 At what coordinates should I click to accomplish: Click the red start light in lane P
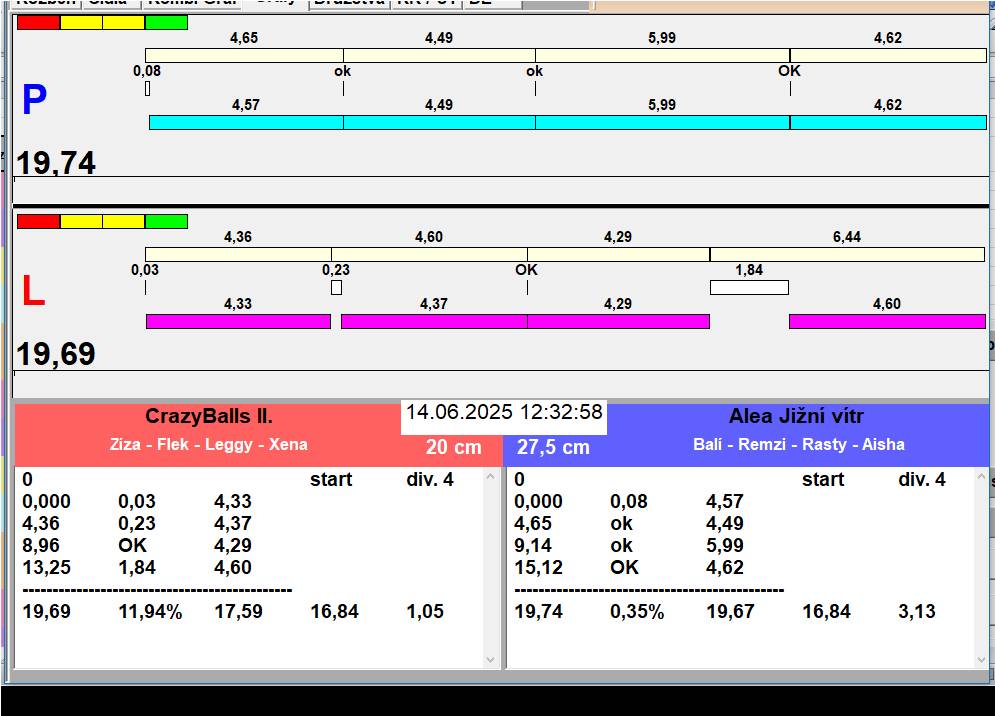[39, 23]
